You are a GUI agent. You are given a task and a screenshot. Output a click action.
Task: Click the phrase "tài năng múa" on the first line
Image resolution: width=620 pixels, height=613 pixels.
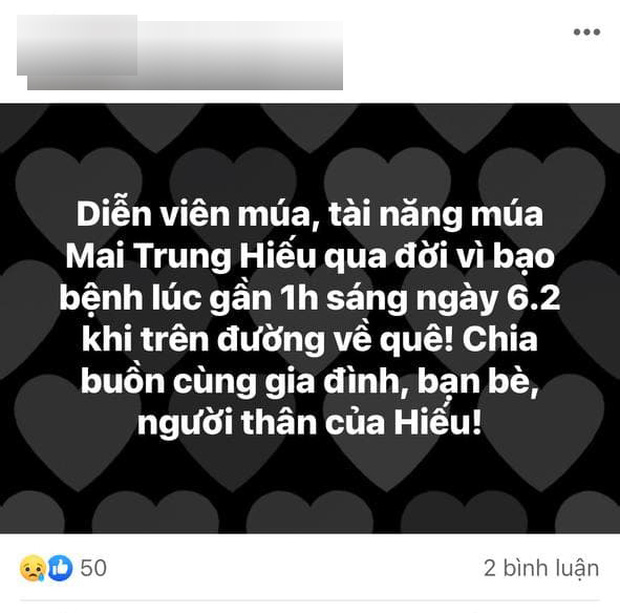[436, 215]
